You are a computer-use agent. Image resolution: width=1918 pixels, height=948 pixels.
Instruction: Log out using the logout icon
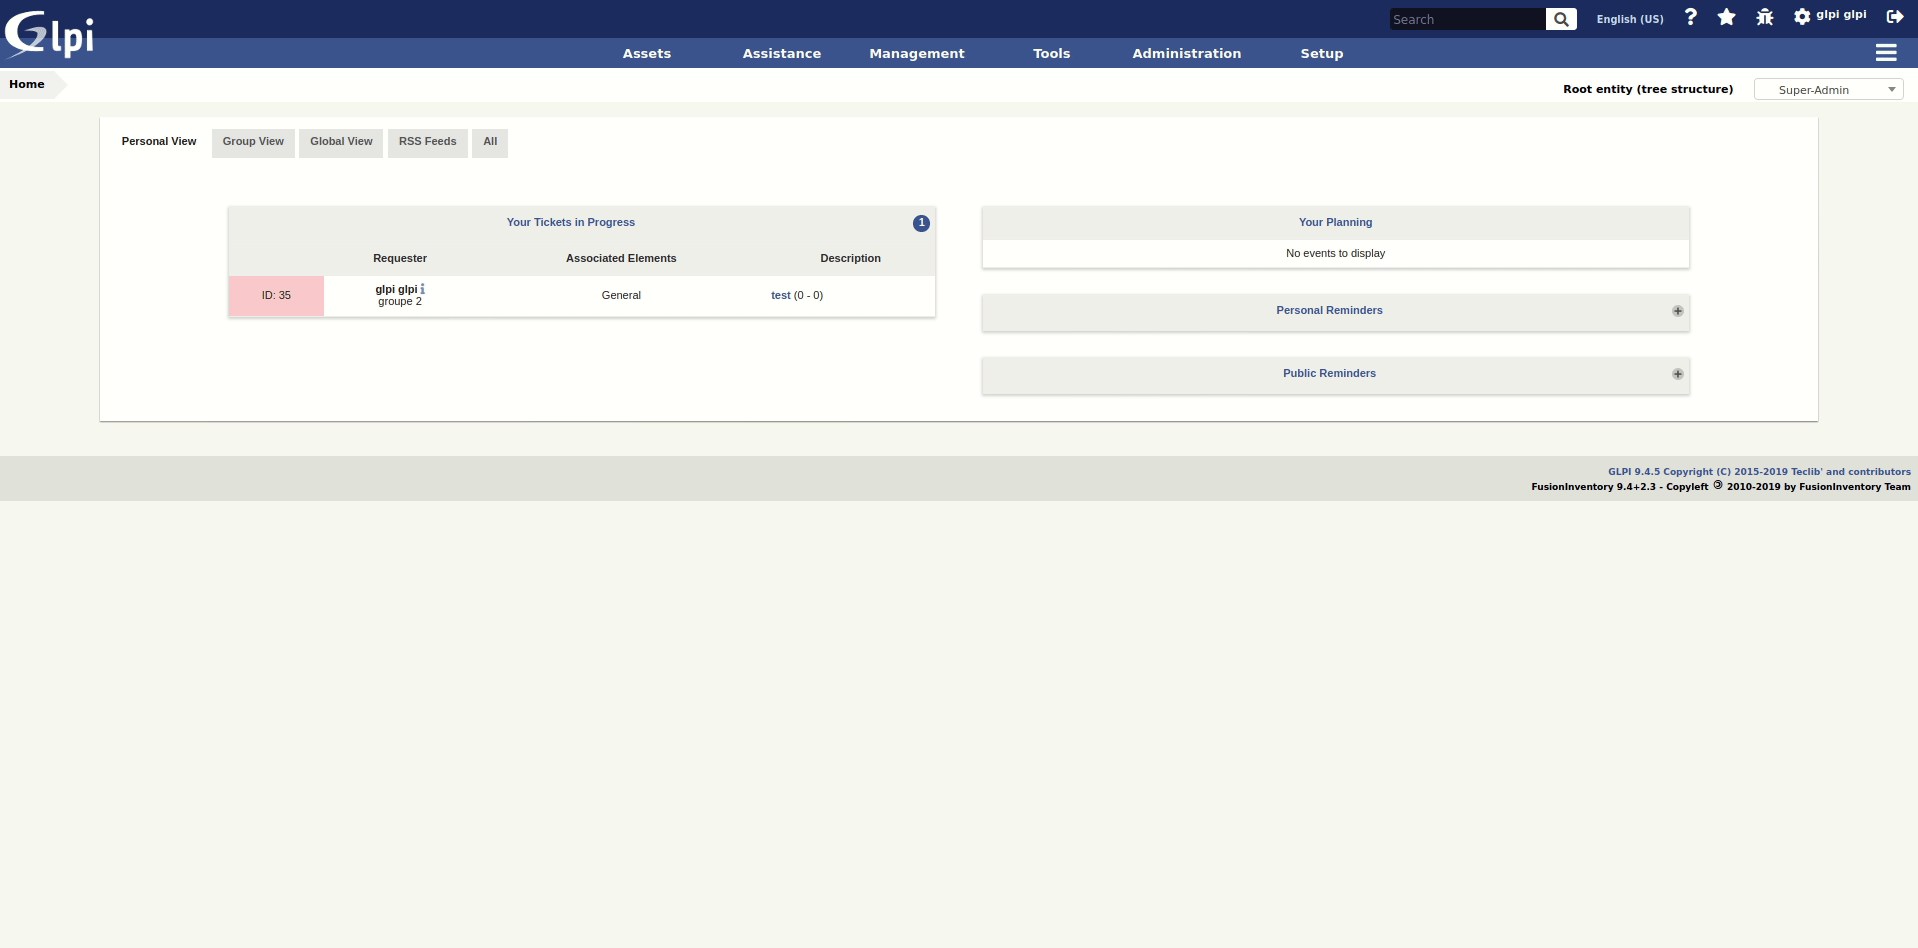coord(1895,17)
